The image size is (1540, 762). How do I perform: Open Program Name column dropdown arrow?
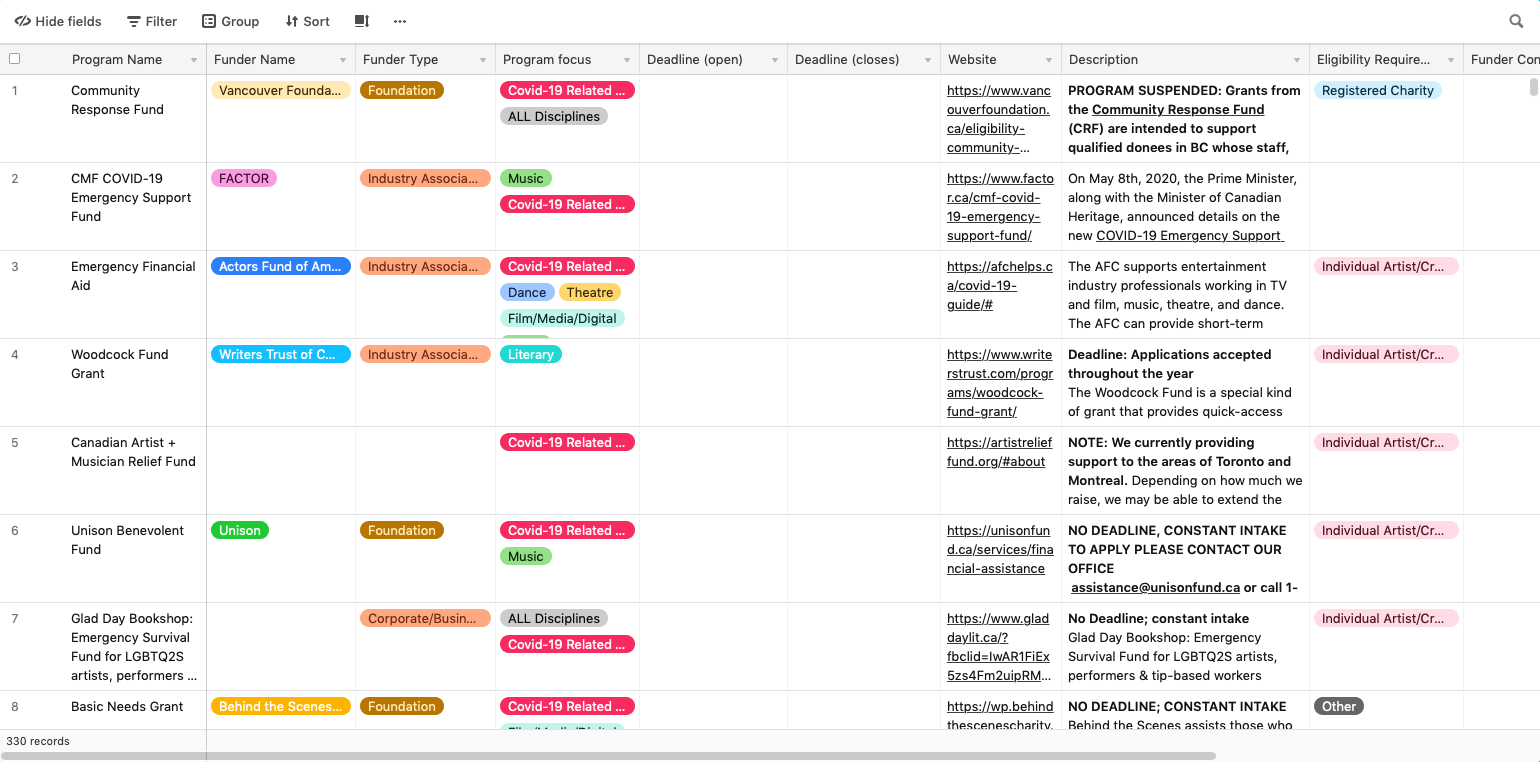[194, 60]
